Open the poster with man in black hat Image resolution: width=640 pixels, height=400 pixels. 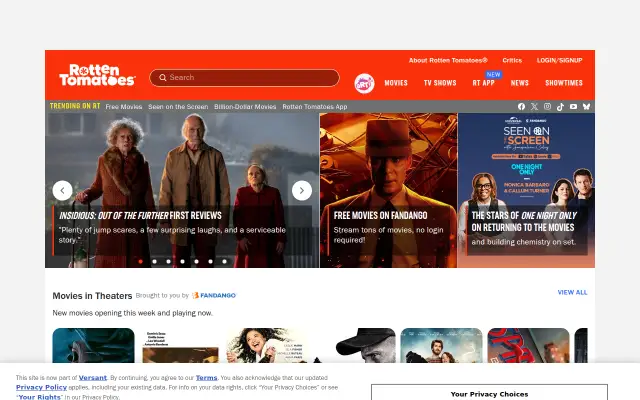(354, 345)
